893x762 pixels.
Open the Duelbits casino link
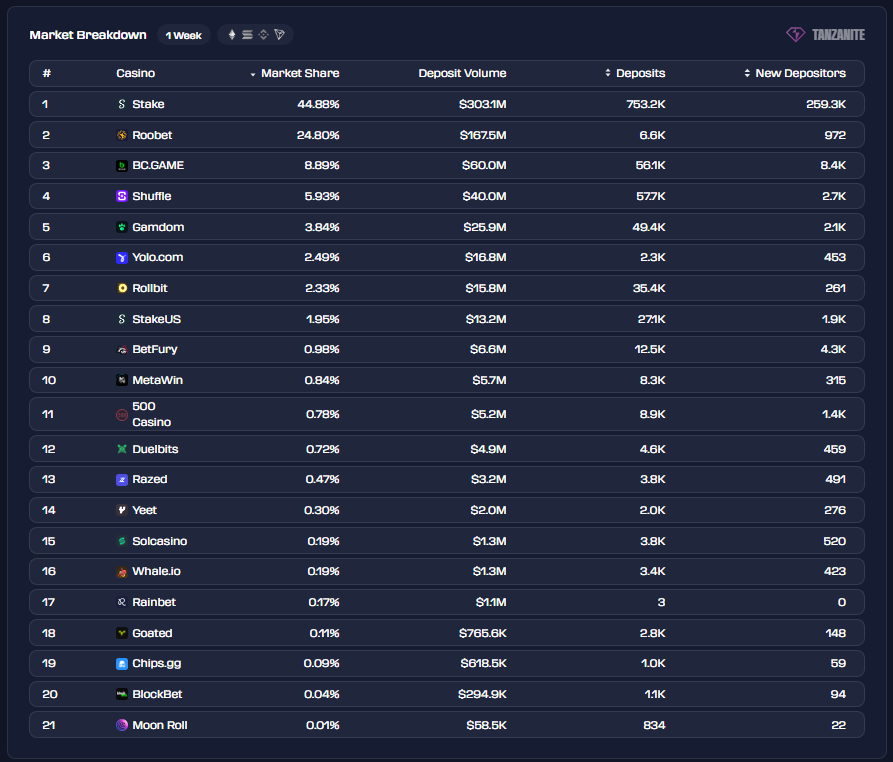tap(155, 449)
